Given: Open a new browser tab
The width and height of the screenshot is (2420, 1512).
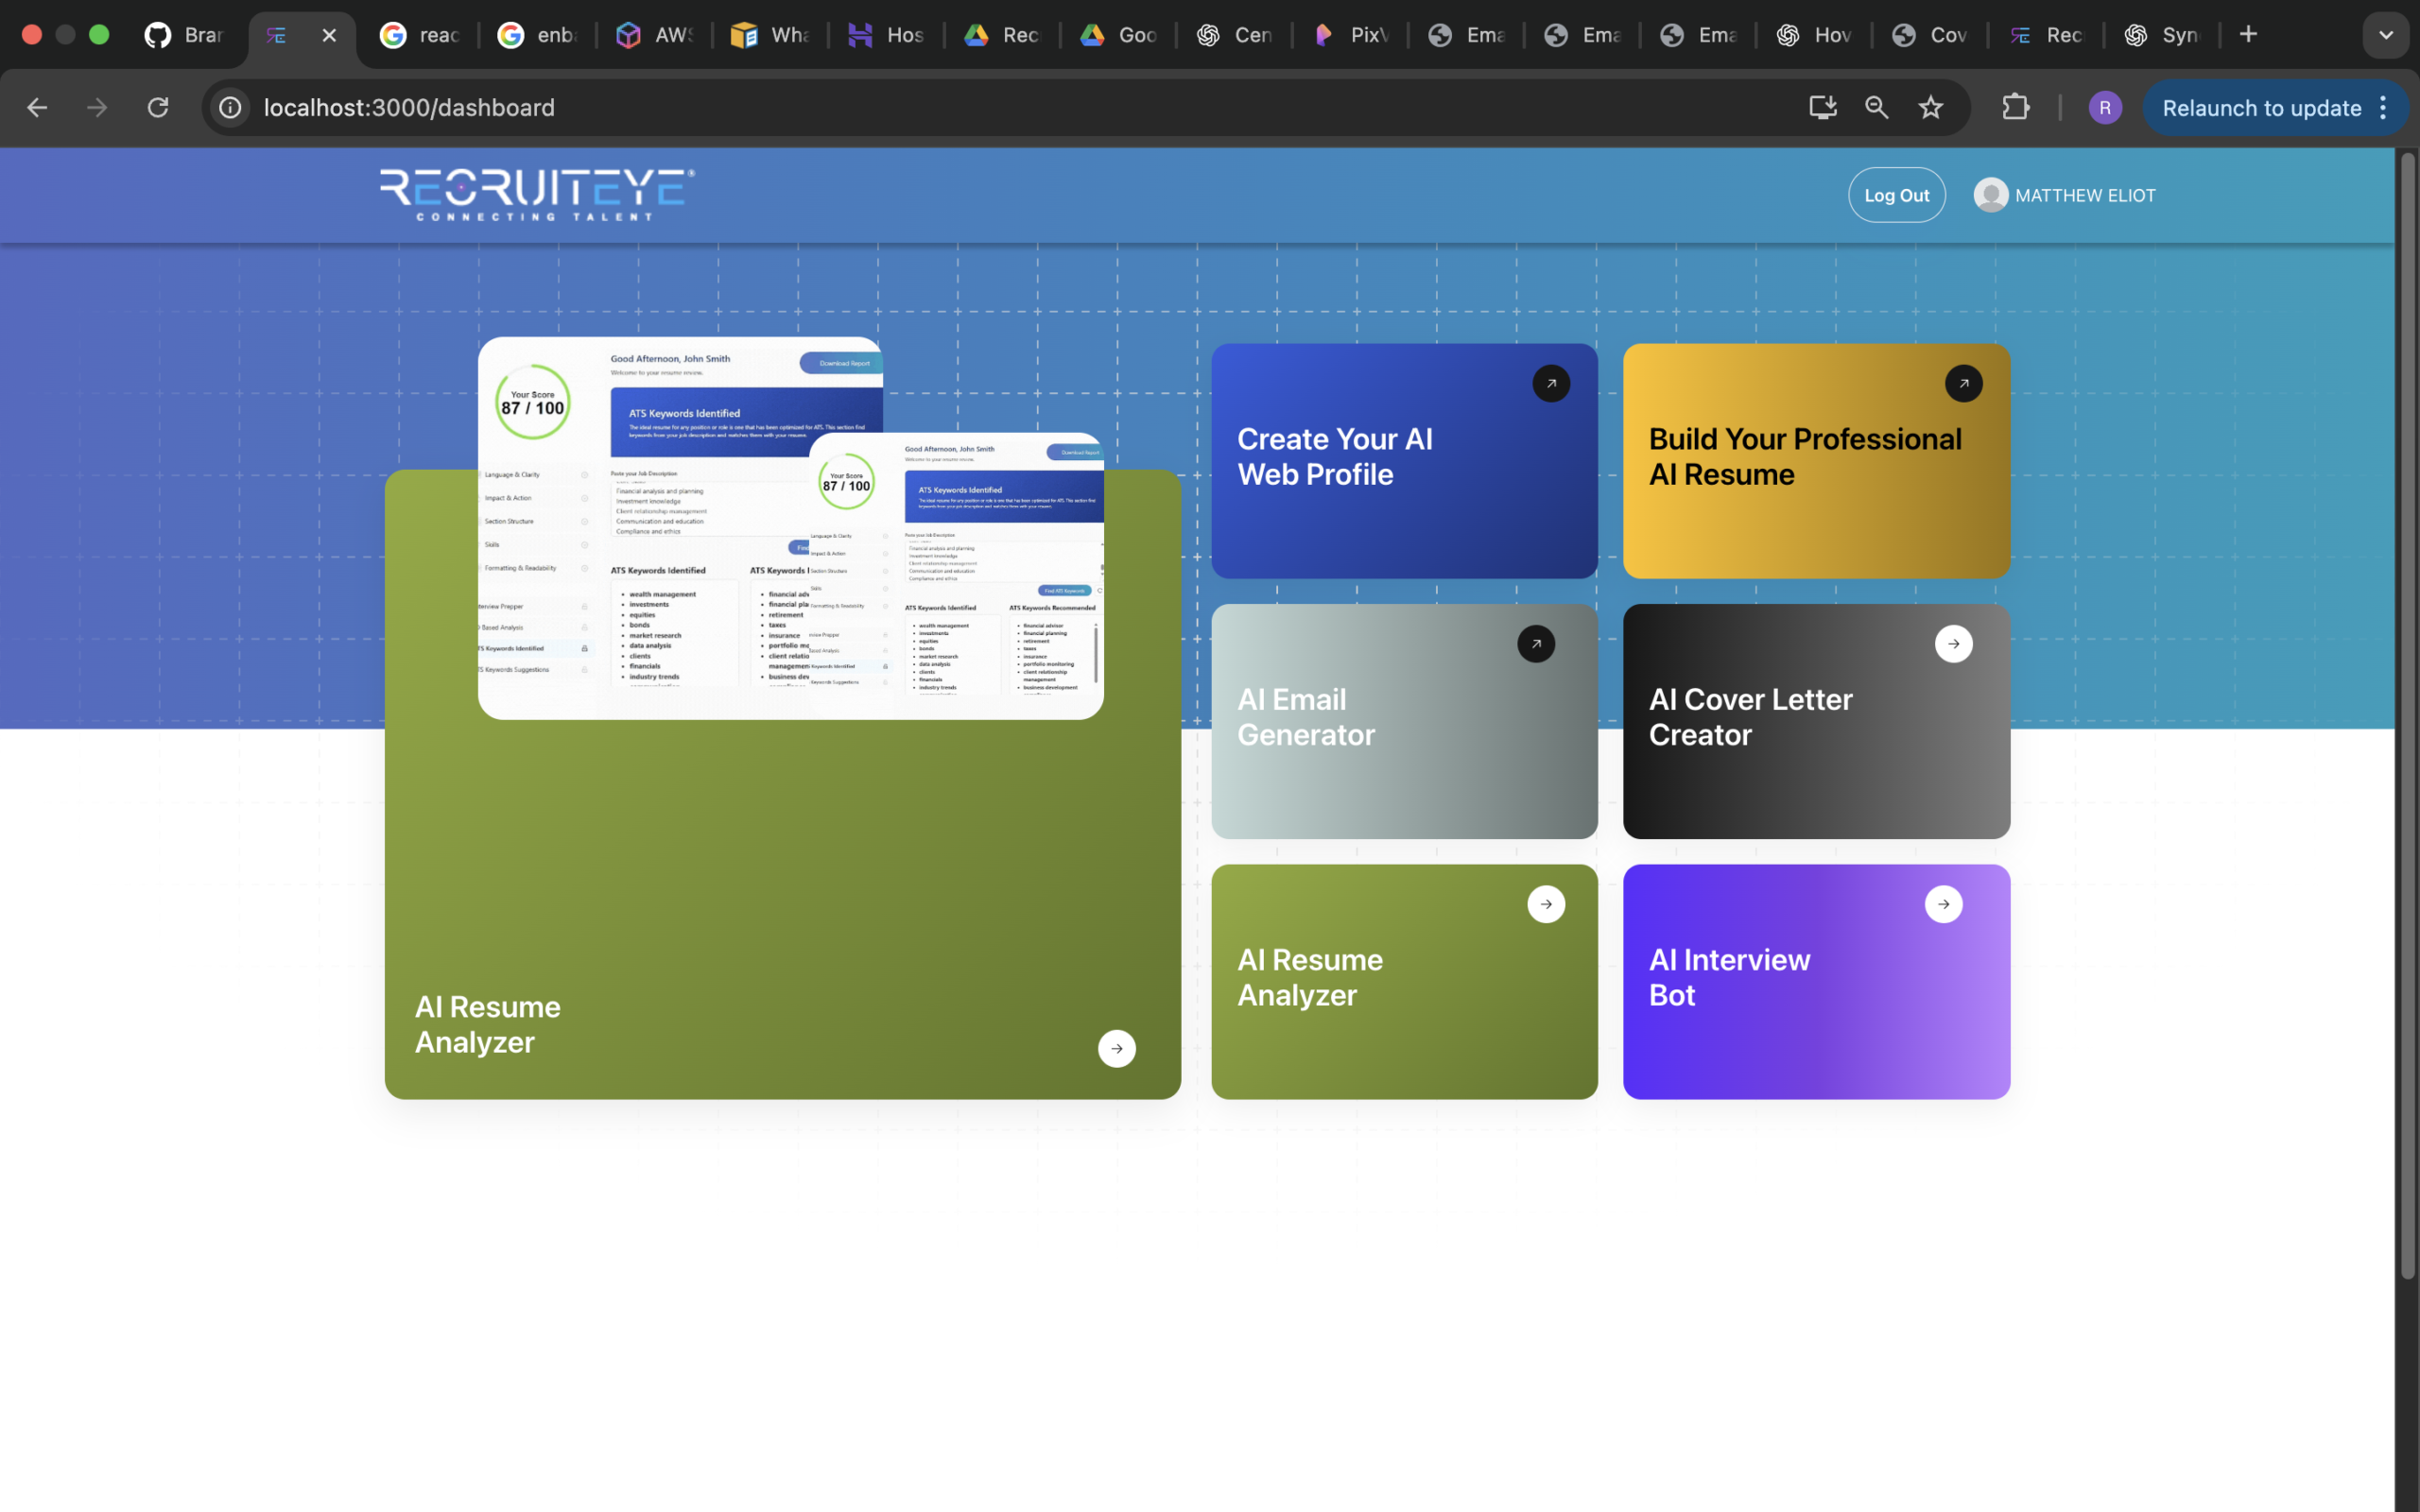Looking at the screenshot, I should click(x=2248, y=35).
